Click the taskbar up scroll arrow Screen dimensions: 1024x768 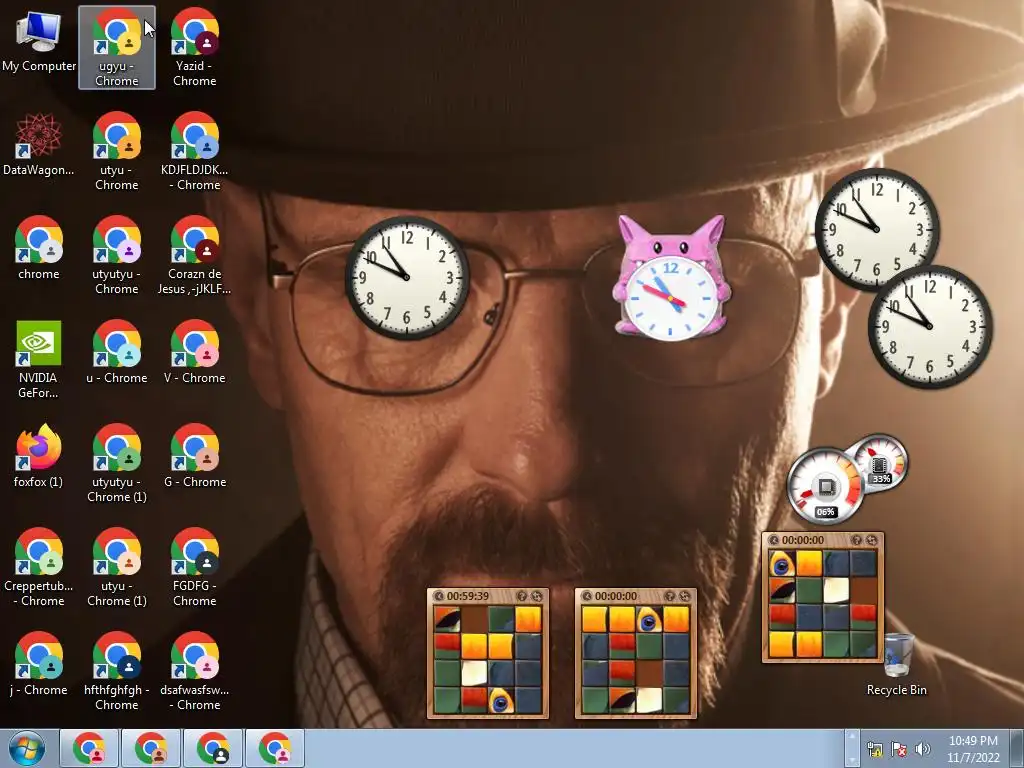pos(851,738)
